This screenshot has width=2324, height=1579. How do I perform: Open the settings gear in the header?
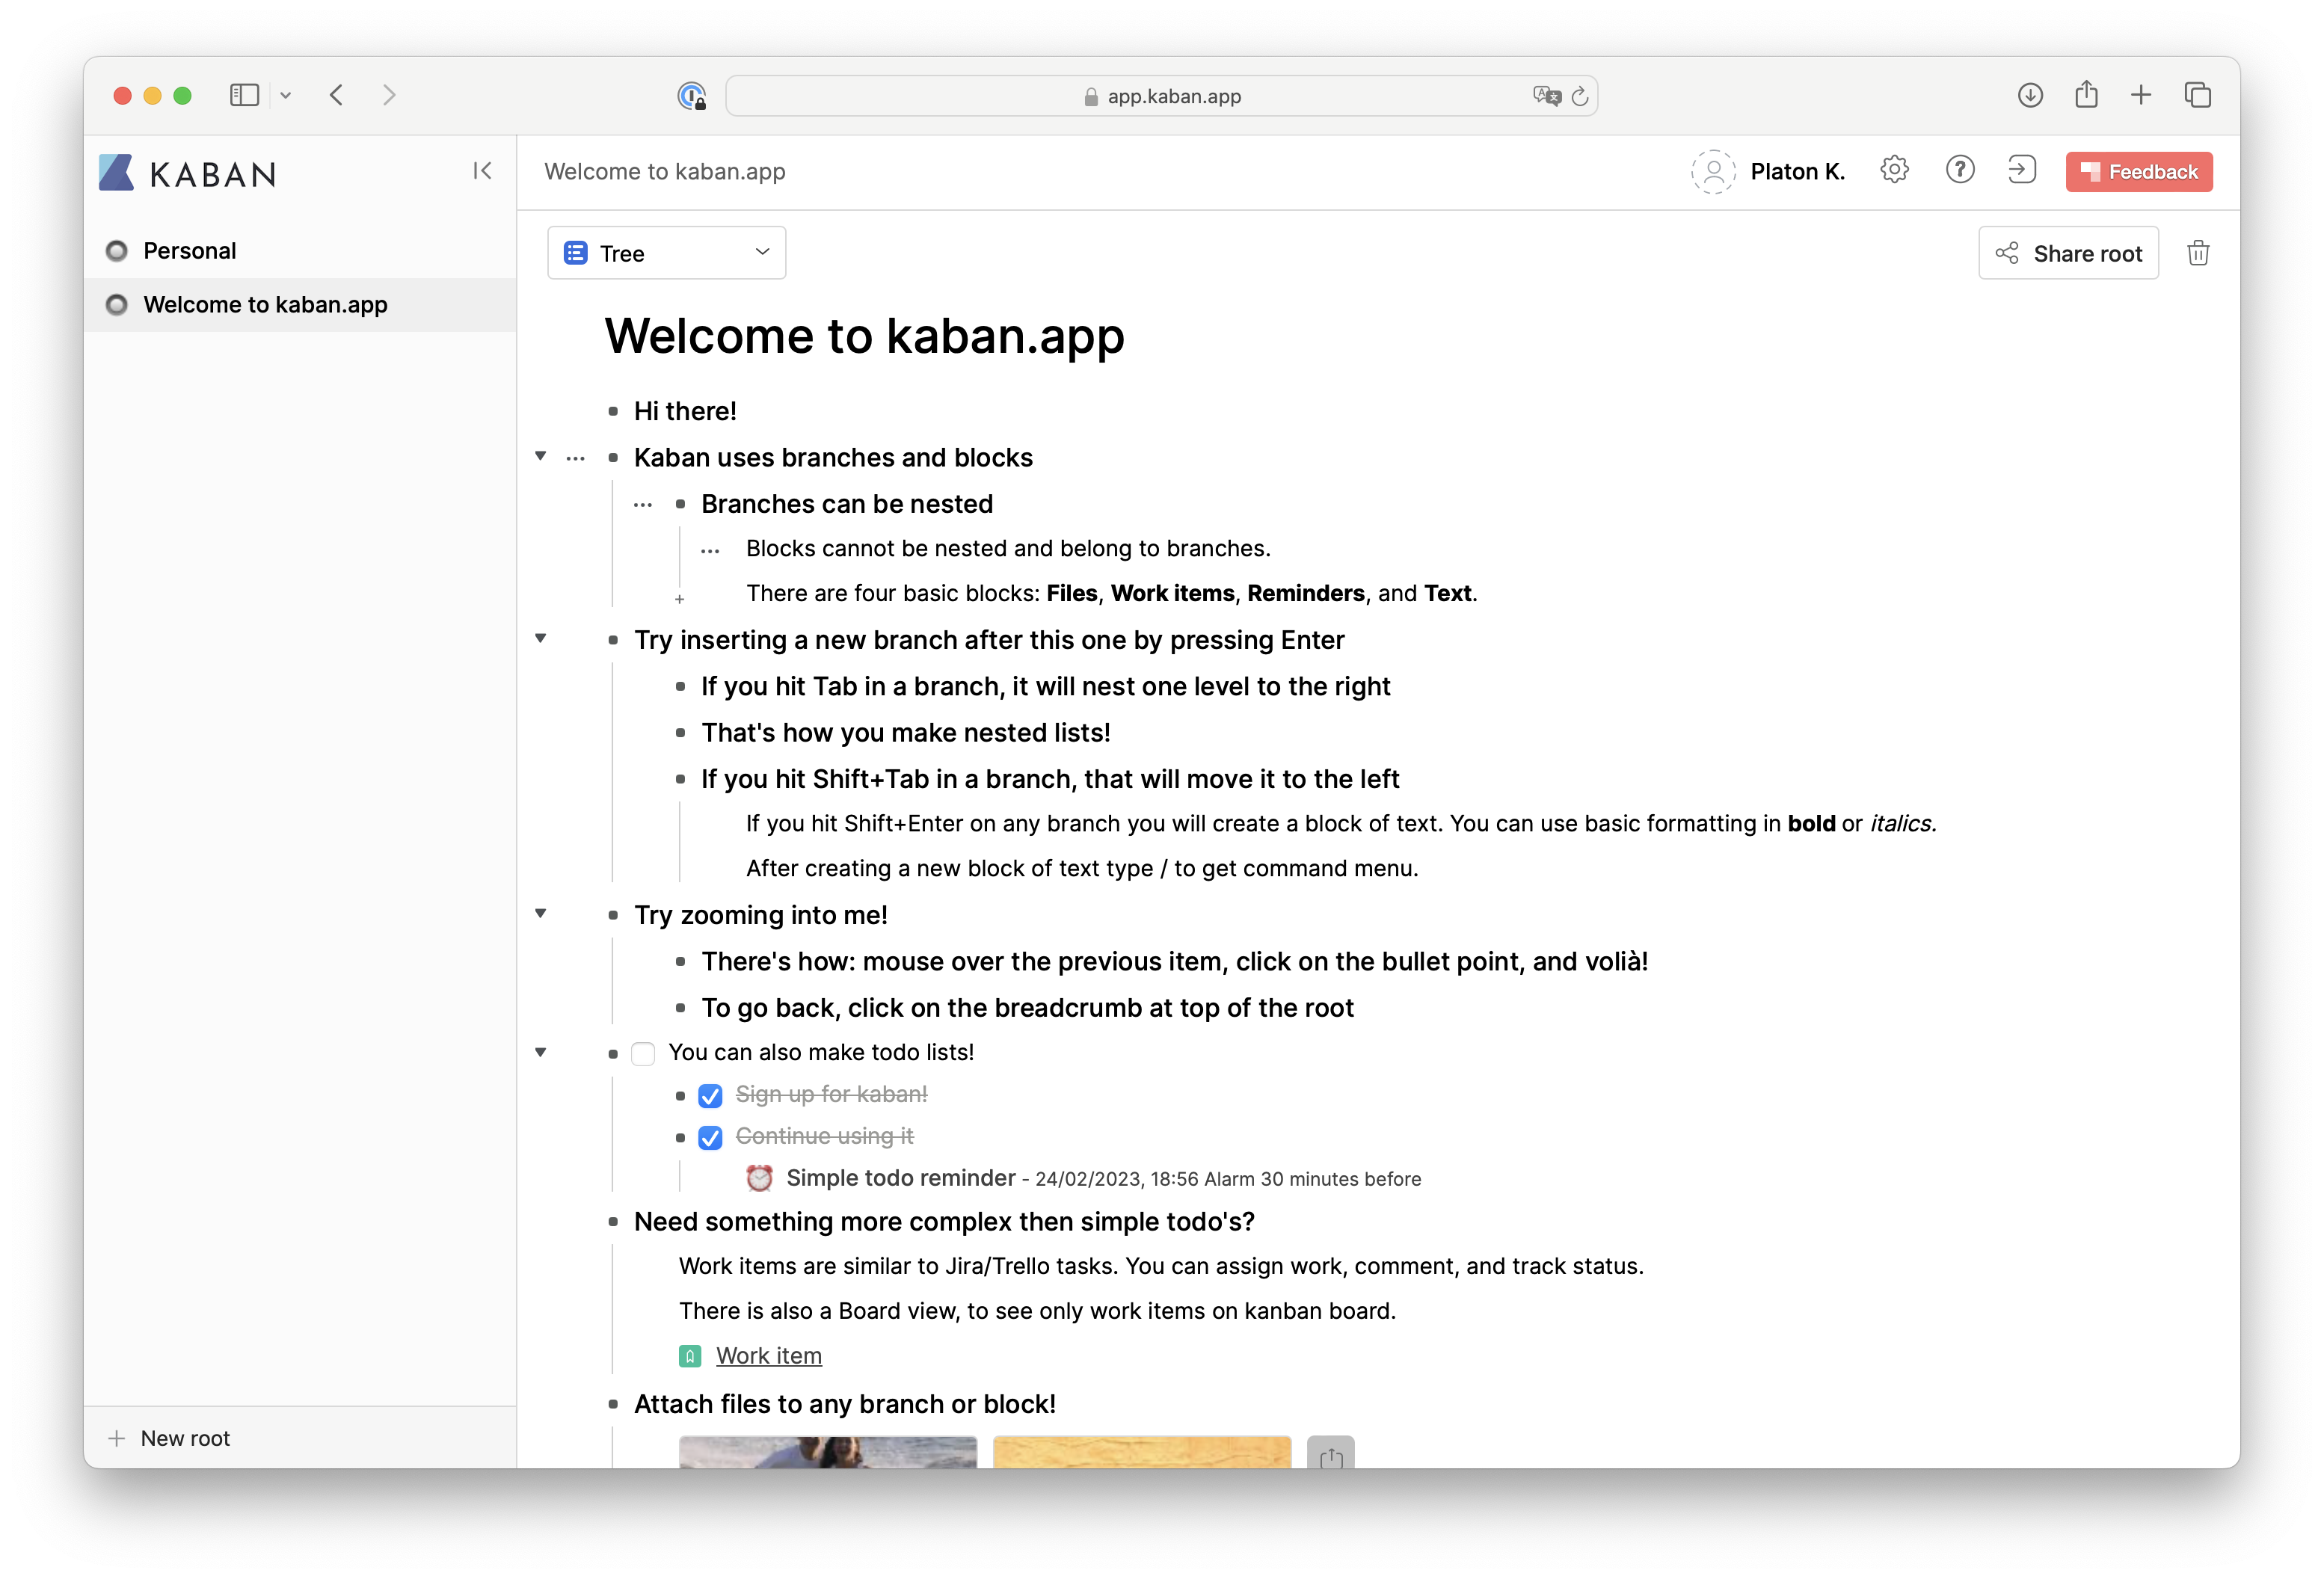pyautogui.click(x=1894, y=170)
